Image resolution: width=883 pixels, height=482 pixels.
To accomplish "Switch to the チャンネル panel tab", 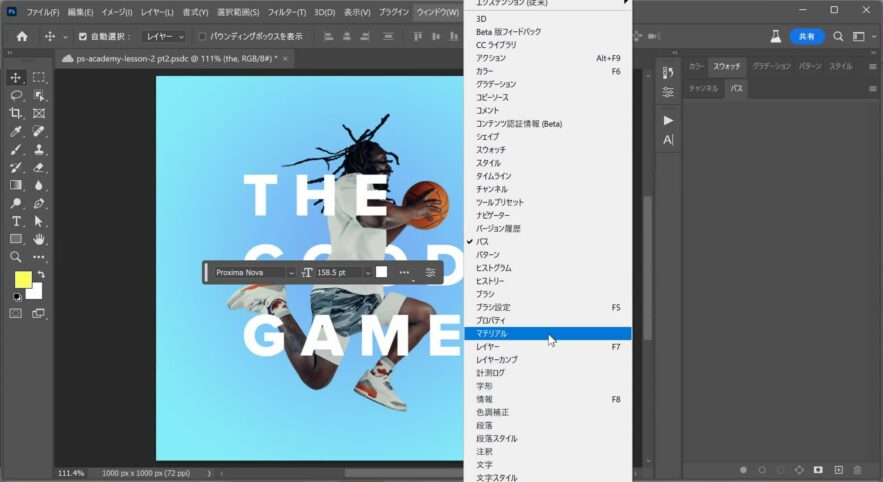I will coord(703,88).
